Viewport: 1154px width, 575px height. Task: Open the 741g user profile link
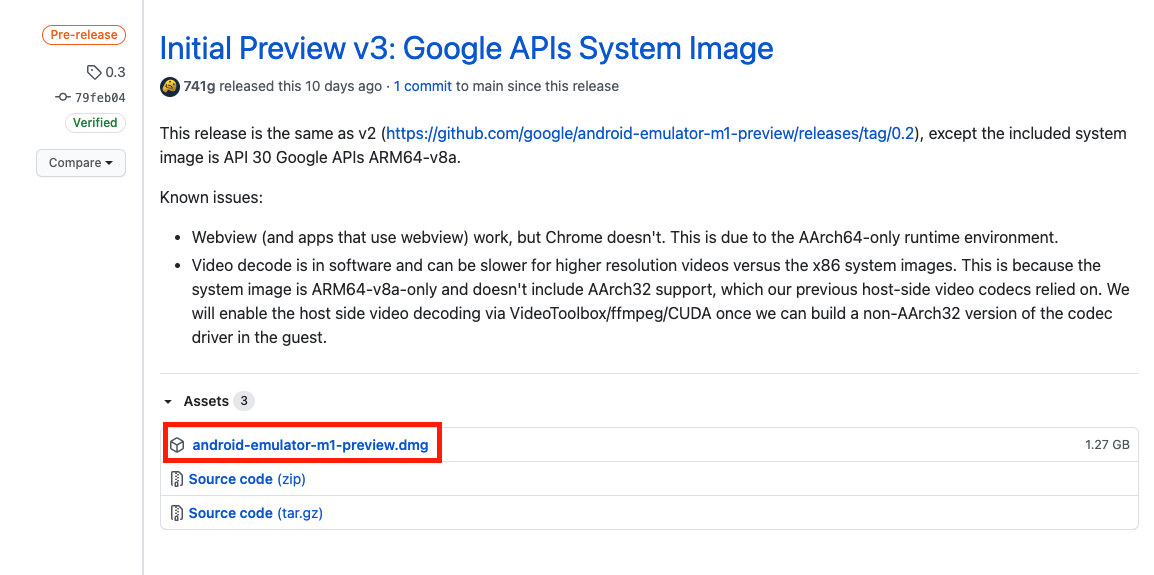pyautogui.click(x=199, y=86)
